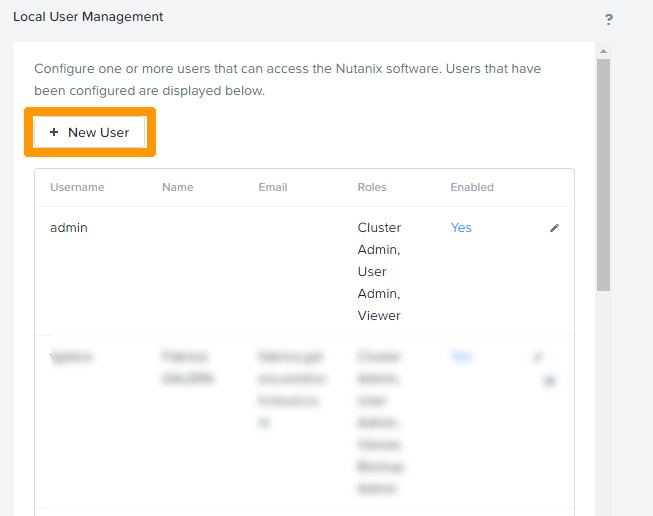Toggle the admin user's Enabled 'Yes' link
Screen dimensions: 653x516
click(461, 228)
